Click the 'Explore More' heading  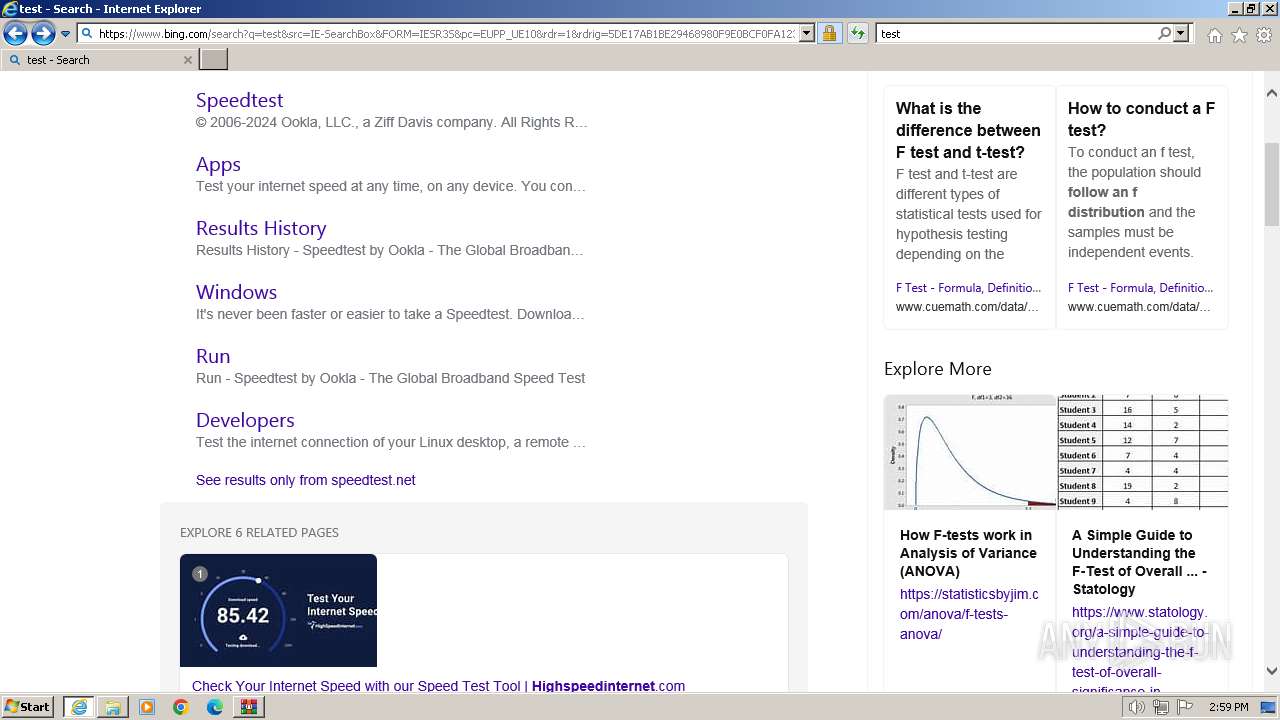click(x=938, y=369)
